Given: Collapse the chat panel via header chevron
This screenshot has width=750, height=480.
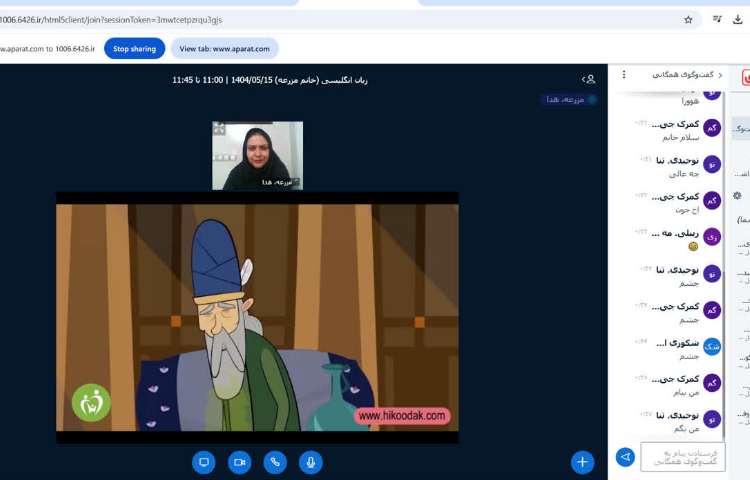Looking at the screenshot, I should [720, 75].
